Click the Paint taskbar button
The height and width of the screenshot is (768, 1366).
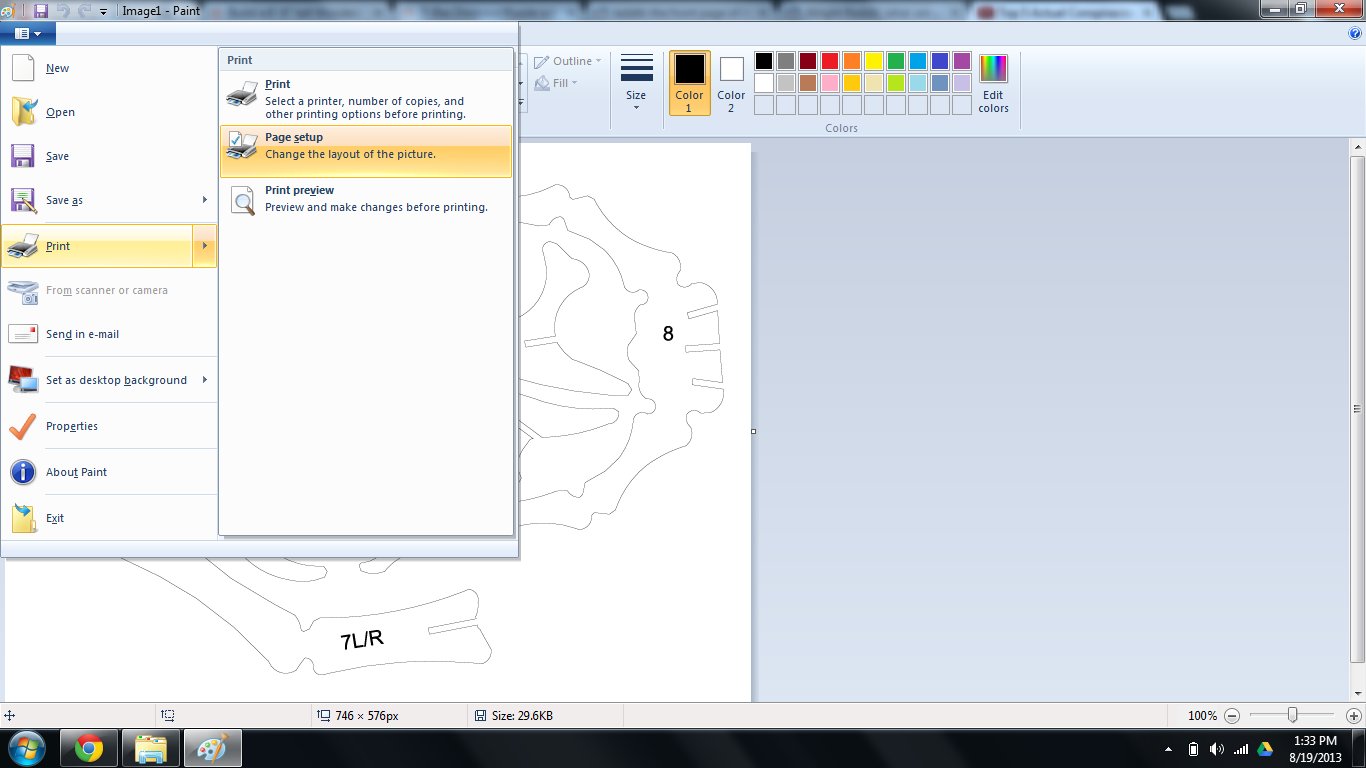point(213,748)
